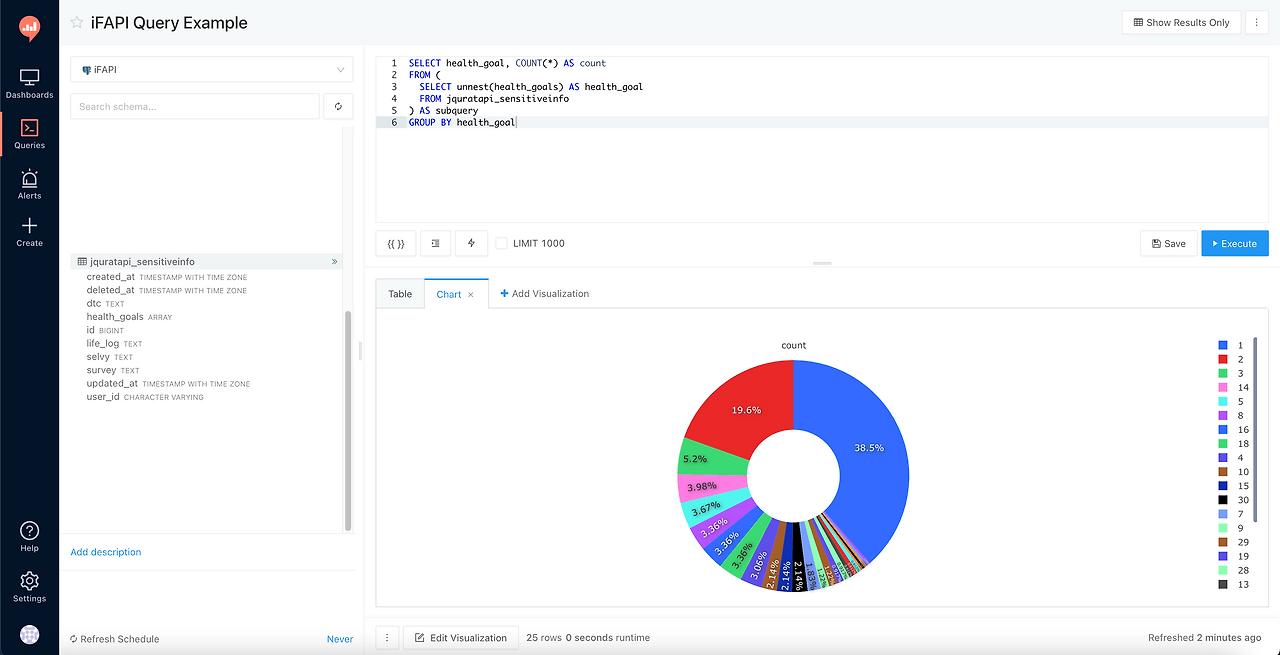
Task: Insert parameter with curly braces button
Action: pos(395,243)
